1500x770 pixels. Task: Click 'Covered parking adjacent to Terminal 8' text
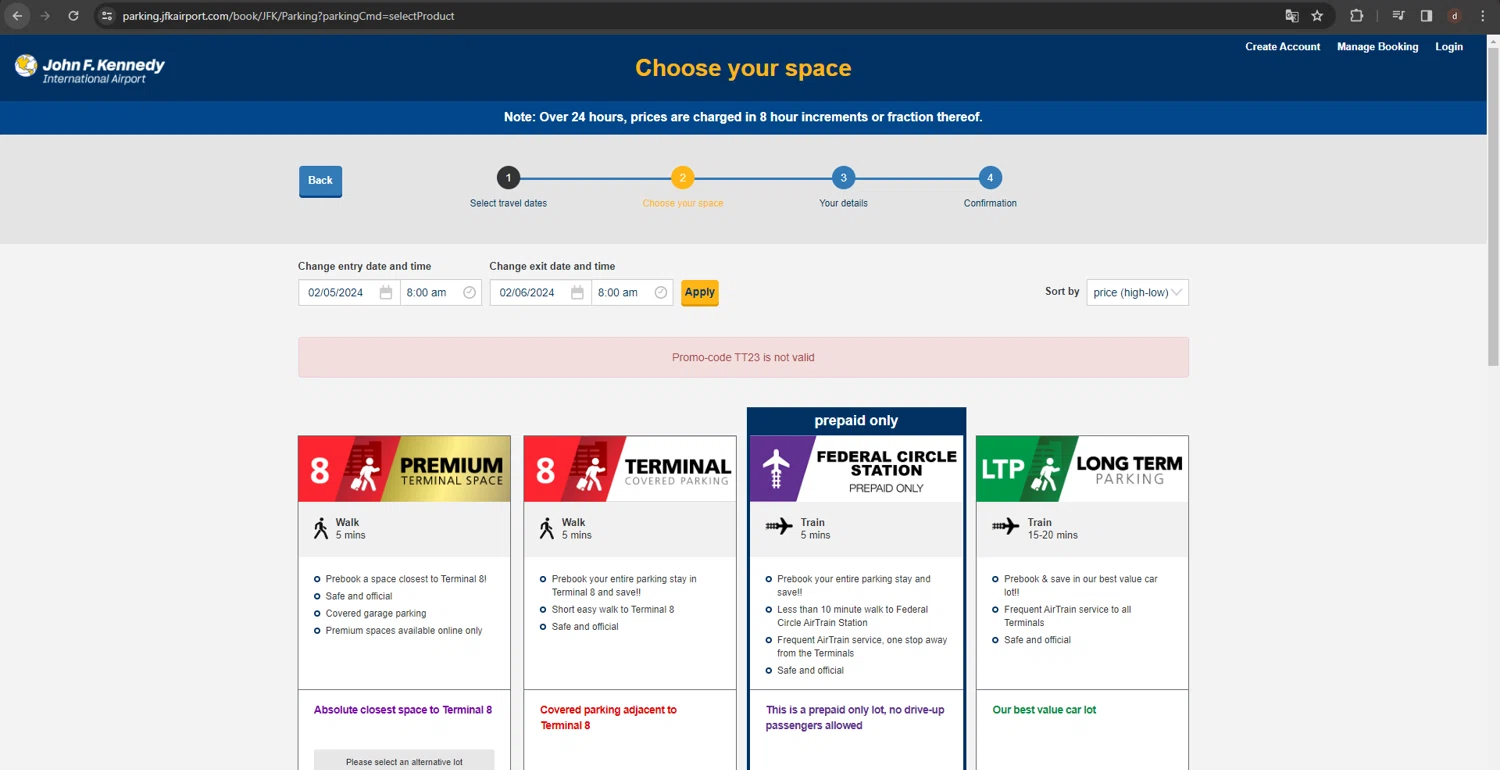point(609,717)
